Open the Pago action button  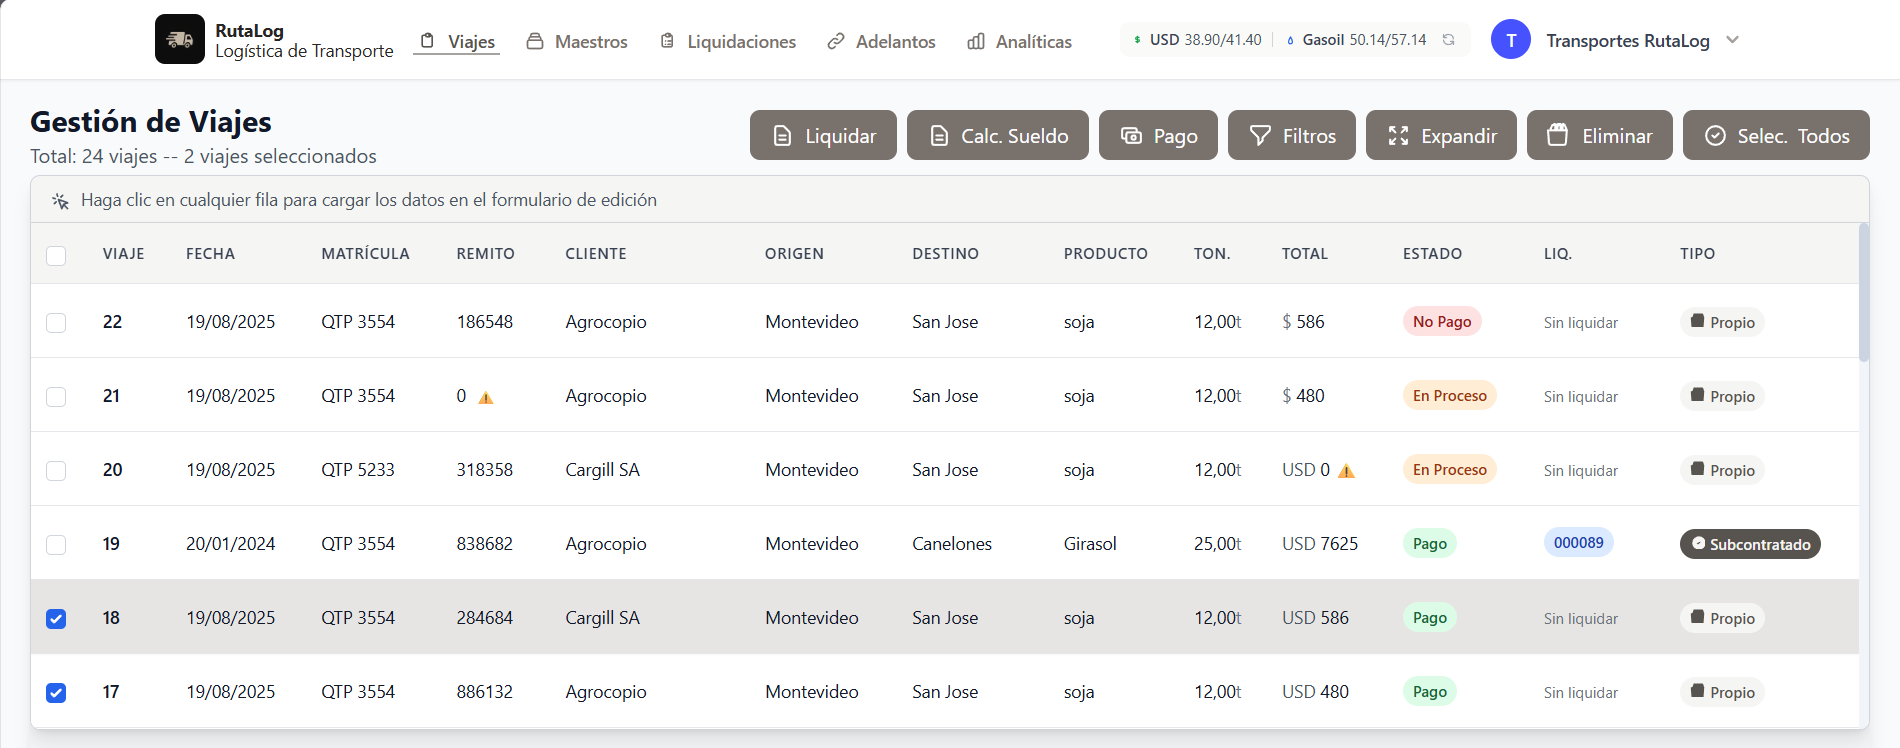(x=1158, y=135)
